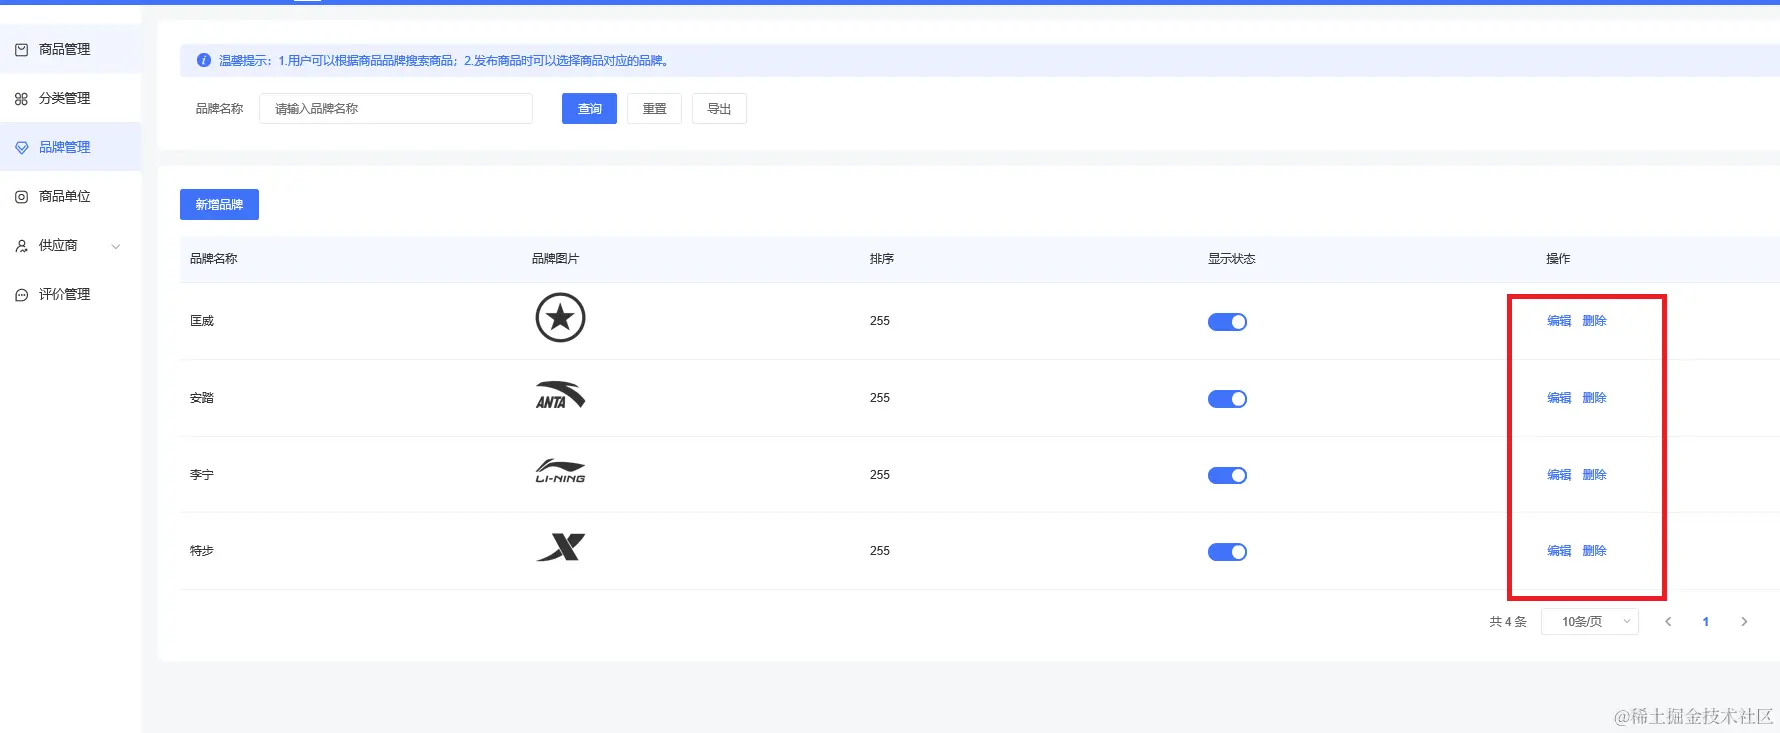The height and width of the screenshot is (733, 1780).
Task: Click the 品牌名称 column header
Action: pyautogui.click(x=213, y=259)
